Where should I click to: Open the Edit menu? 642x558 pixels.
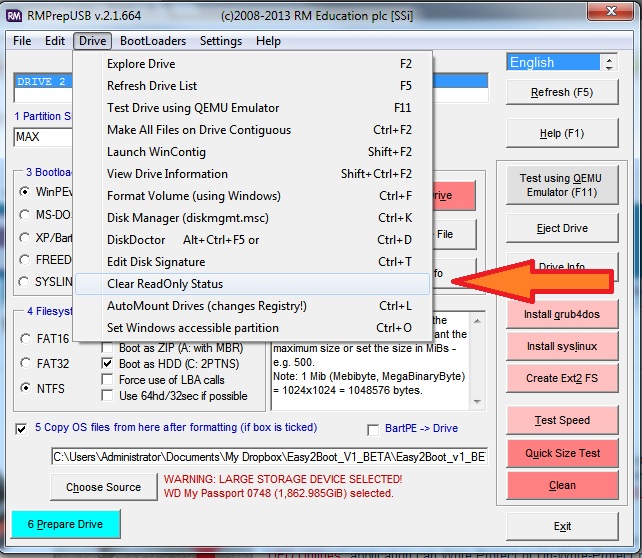[x=54, y=41]
